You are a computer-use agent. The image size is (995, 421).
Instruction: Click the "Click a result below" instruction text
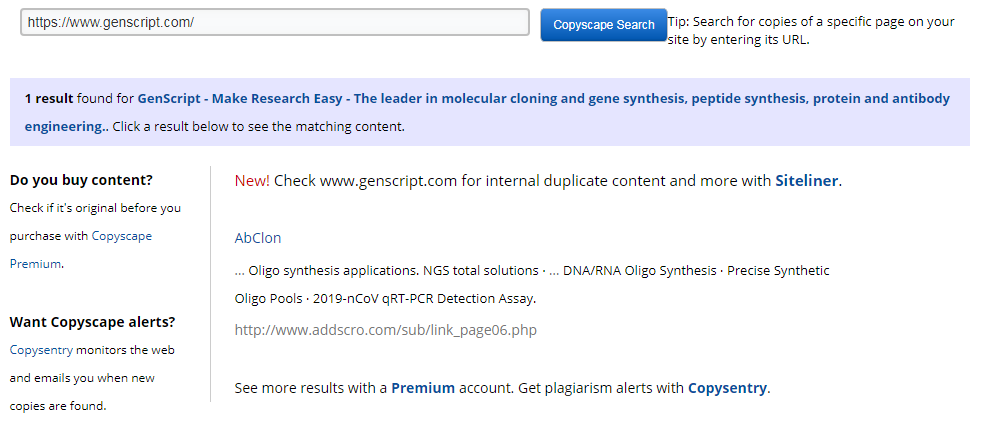pos(258,127)
